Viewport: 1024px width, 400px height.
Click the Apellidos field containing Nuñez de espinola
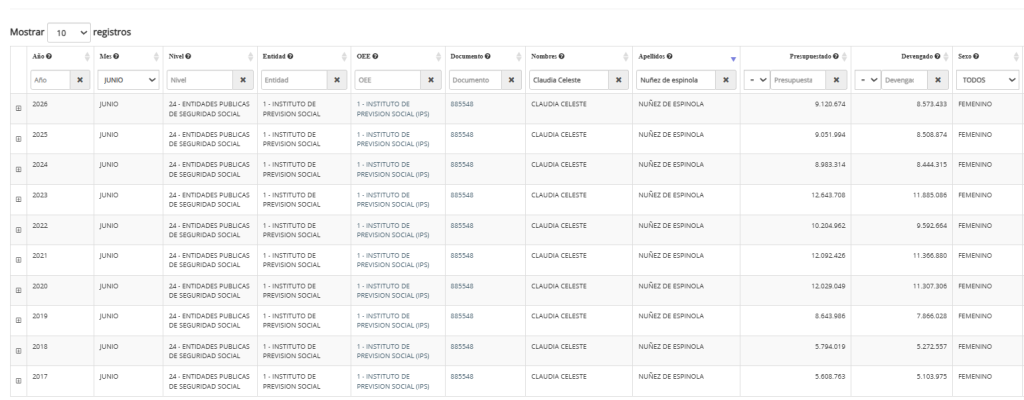[676, 80]
